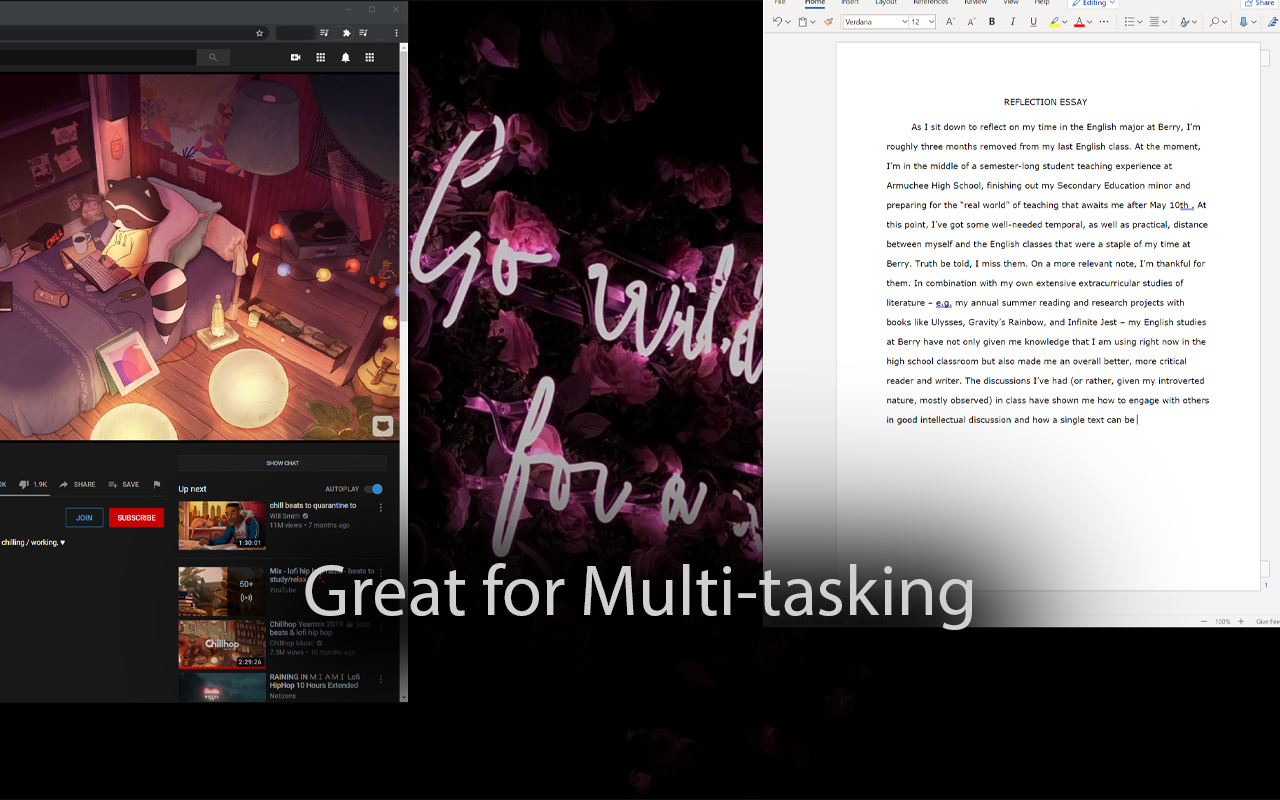
Task: Toggle bold formatting
Action: coord(992,21)
